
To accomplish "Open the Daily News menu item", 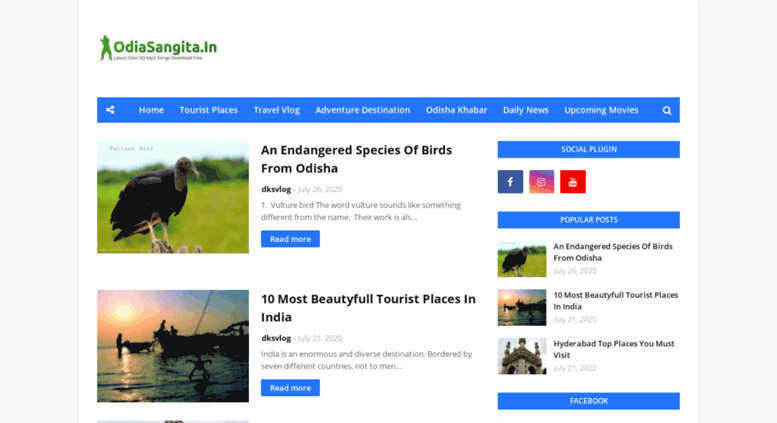I will click(x=526, y=110).
